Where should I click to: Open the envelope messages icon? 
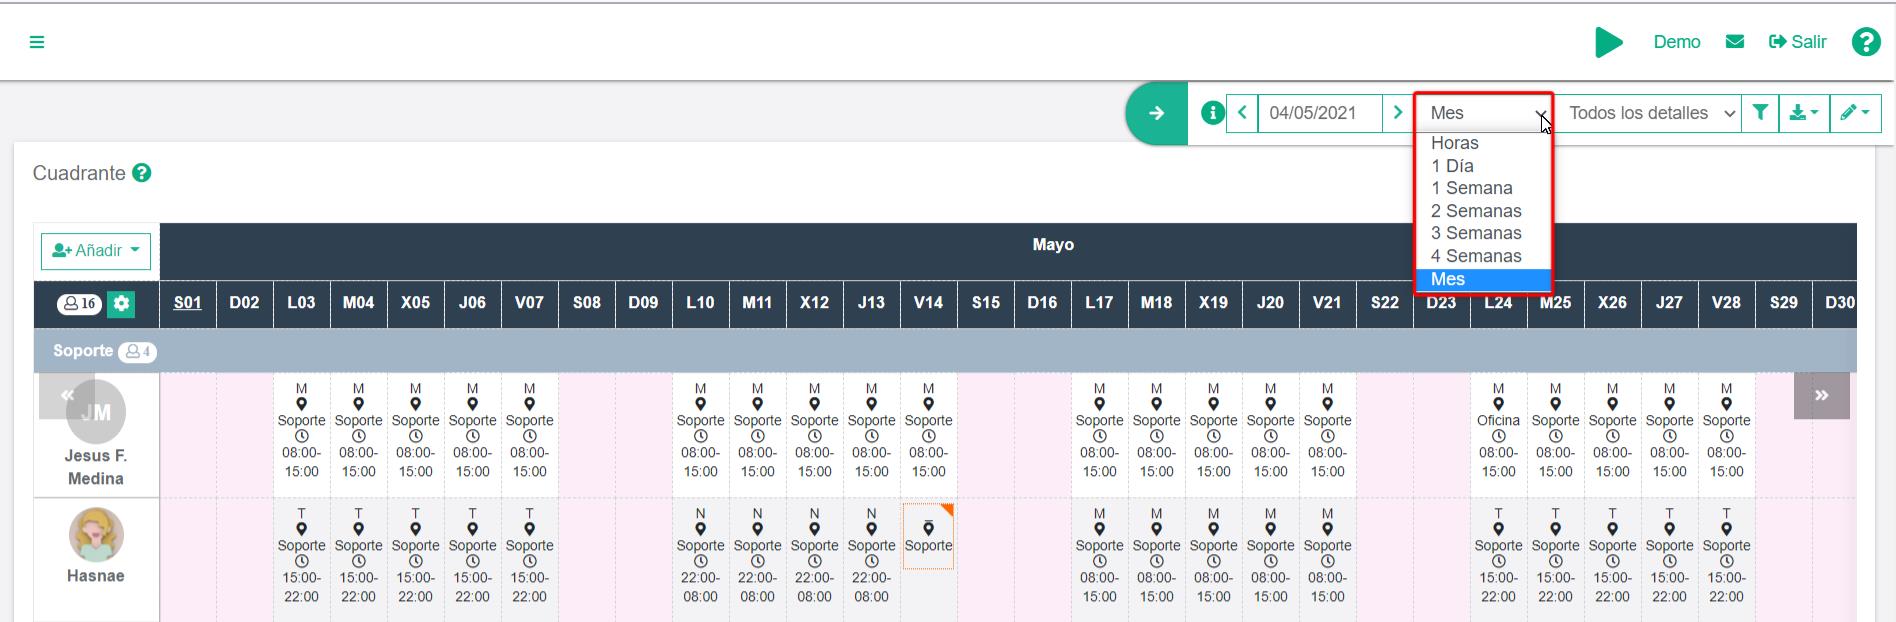[1735, 42]
